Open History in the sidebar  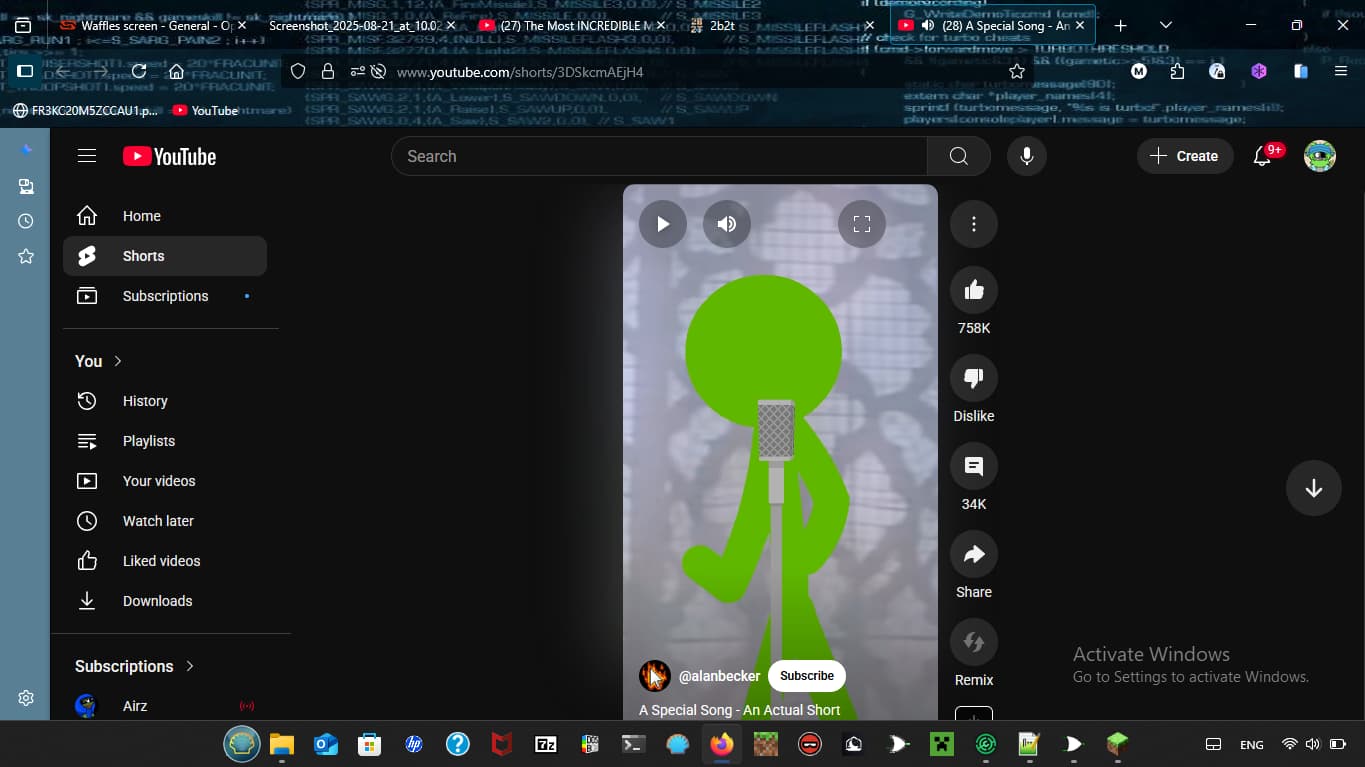tap(145, 401)
